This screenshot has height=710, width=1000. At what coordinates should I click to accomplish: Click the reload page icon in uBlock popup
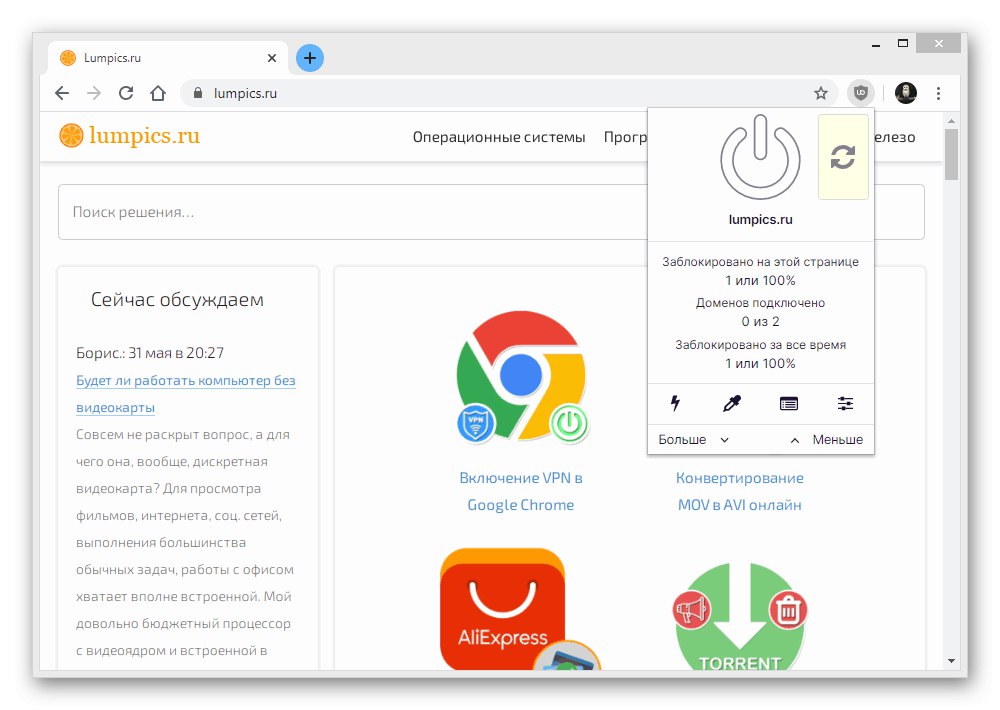coord(842,157)
